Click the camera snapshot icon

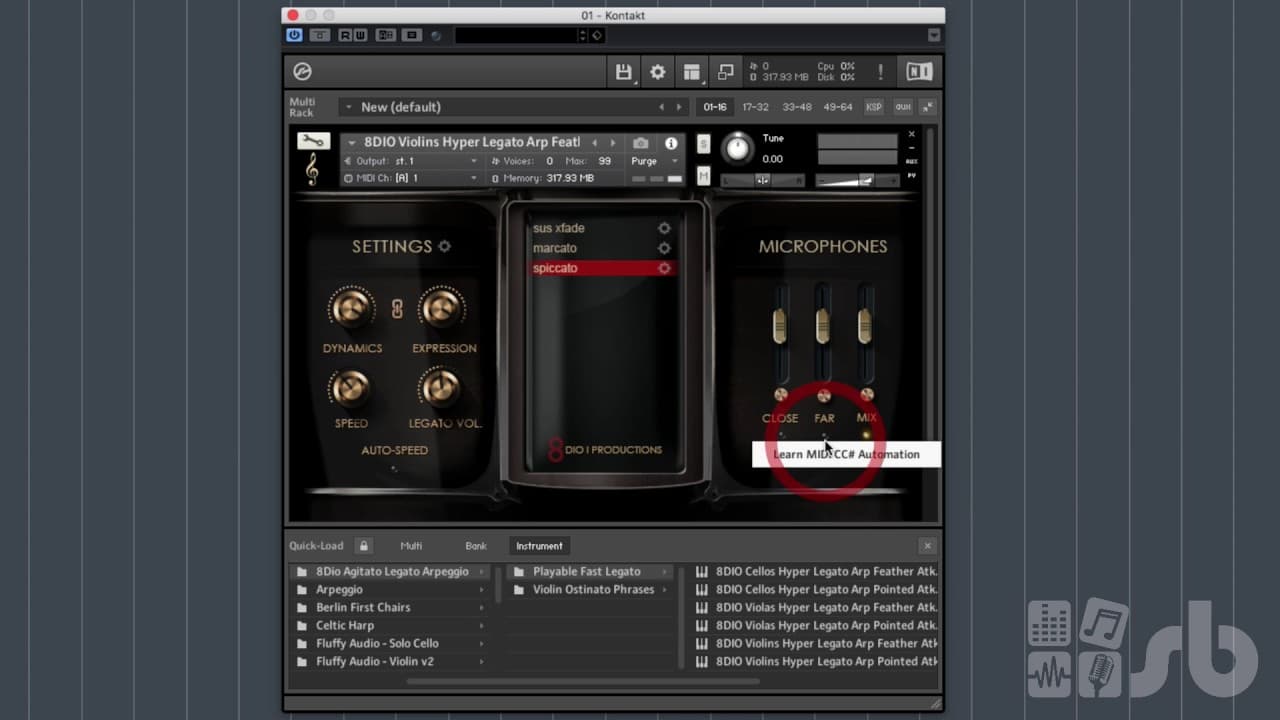pos(641,143)
